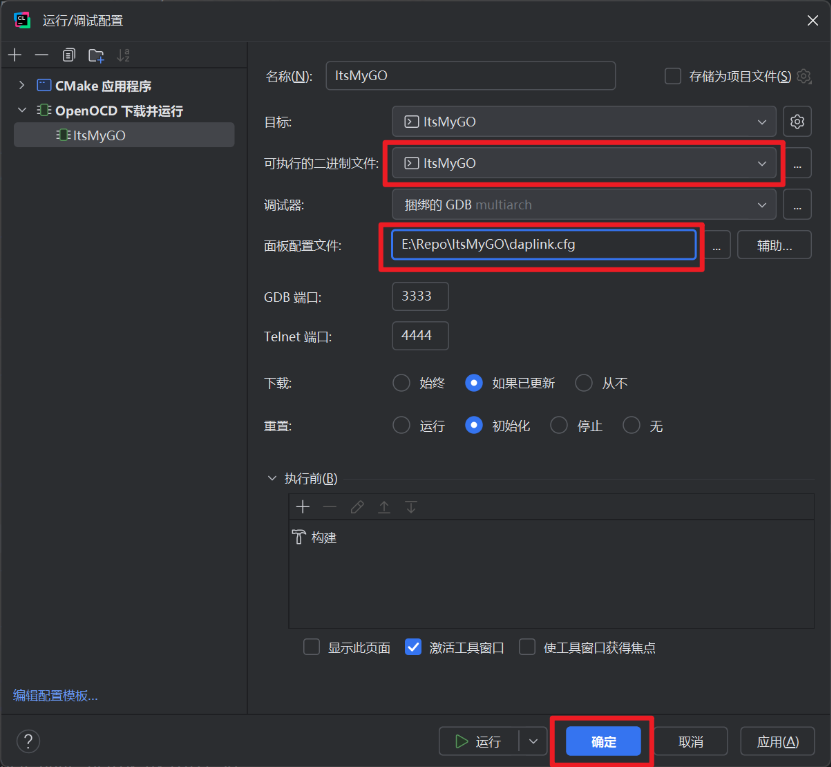This screenshot has width=831, height=767.
Task: Edit the before-launch task
Action: 357,507
